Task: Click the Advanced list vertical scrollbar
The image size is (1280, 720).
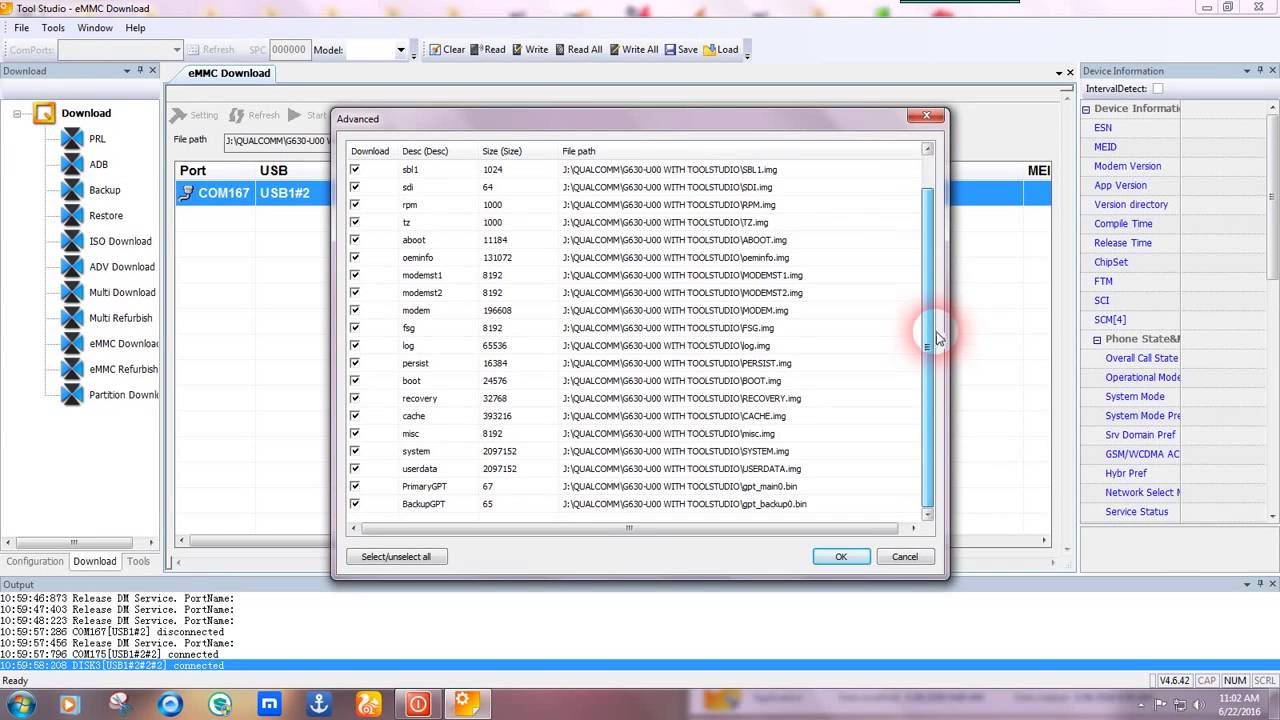Action: pyautogui.click(x=927, y=346)
